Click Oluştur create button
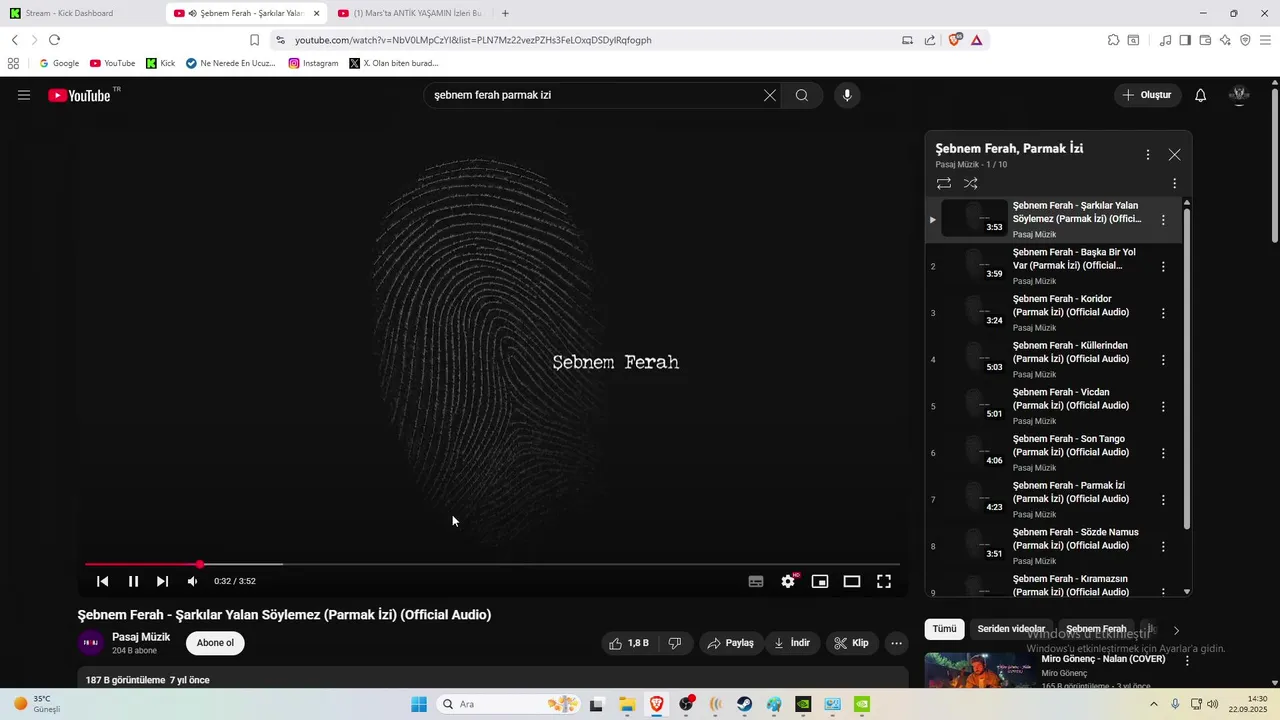The height and width of the screenshot is (720, 1280). coord(1147,95)
